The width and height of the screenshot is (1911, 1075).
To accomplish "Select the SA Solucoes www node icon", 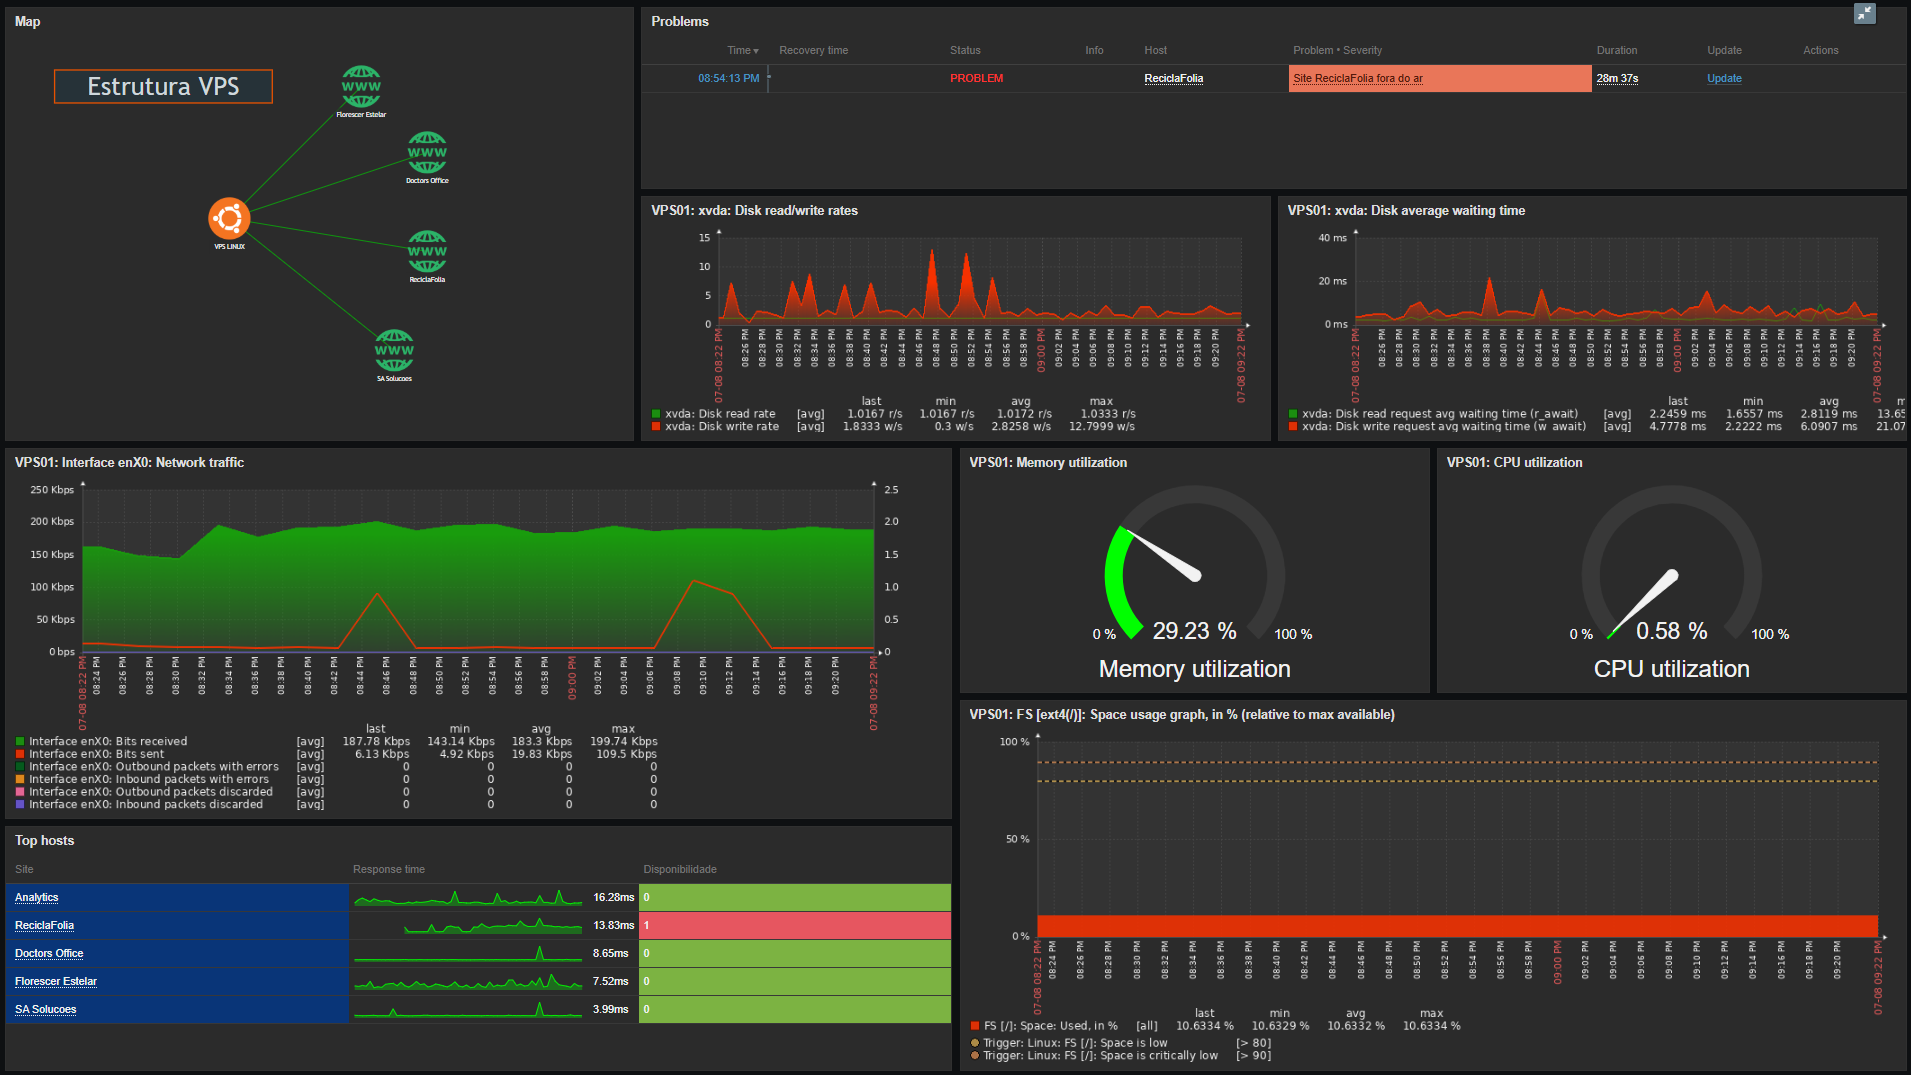I will pos(394,351).
